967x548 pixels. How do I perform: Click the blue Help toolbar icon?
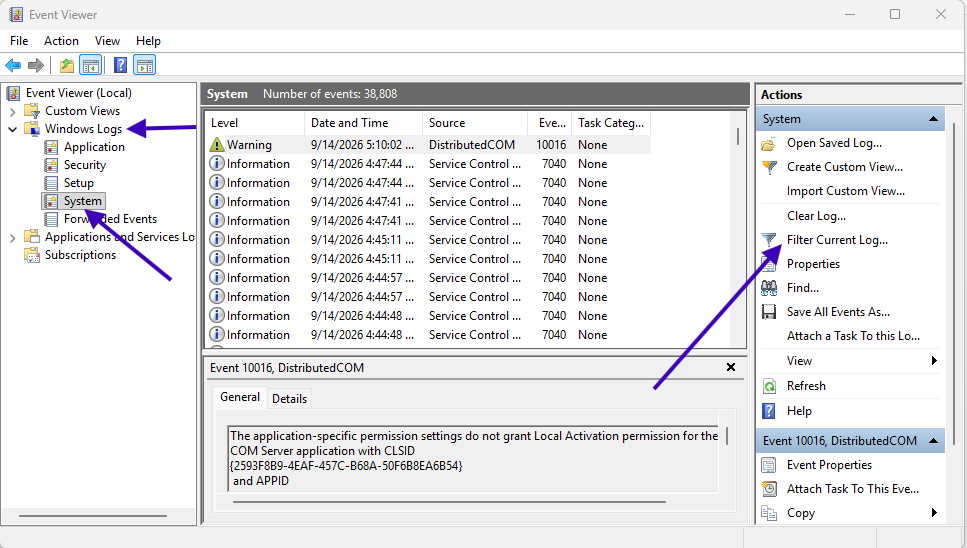121,65
